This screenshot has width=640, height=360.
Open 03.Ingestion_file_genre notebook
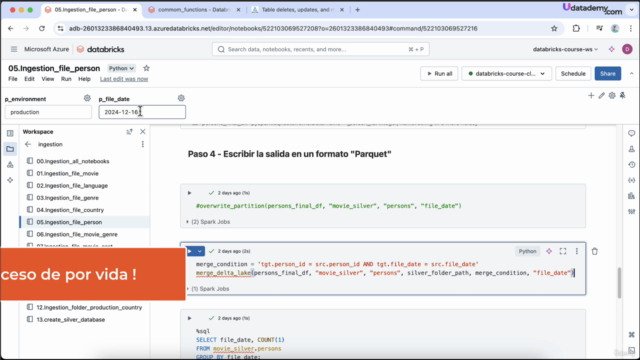tap(67, 198)
